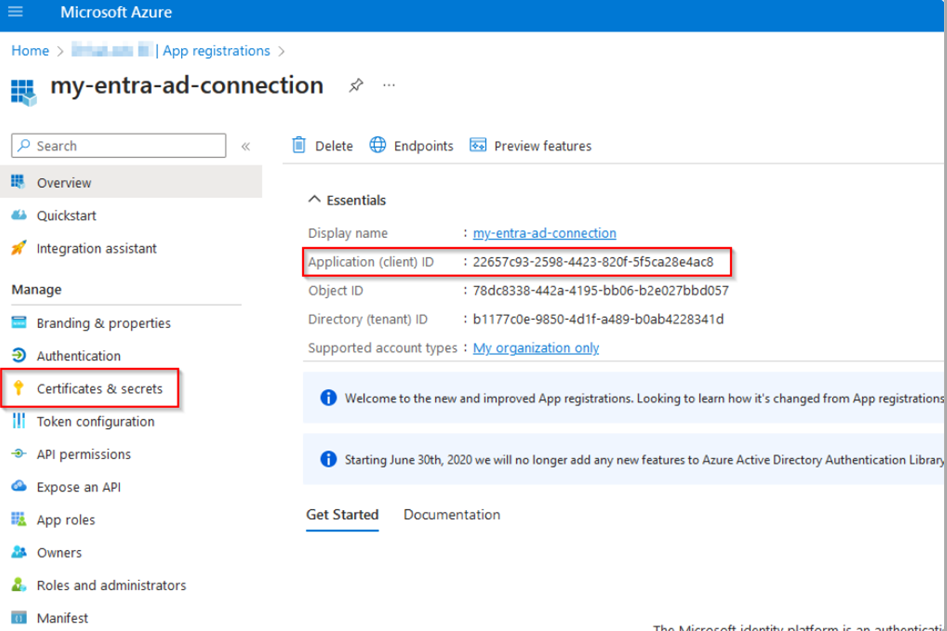Click the Endpoints globe icon

pos(378,145)
